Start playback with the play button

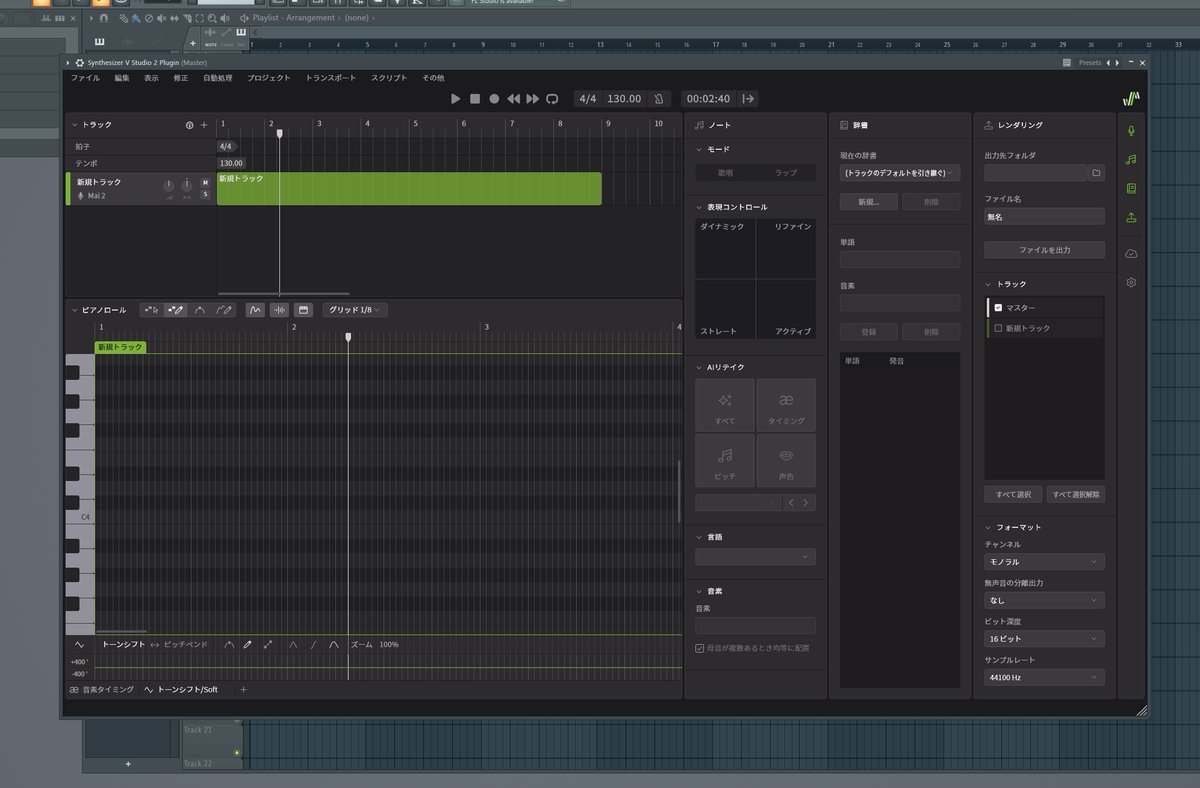pyautogui.click(x=455, y=99)
